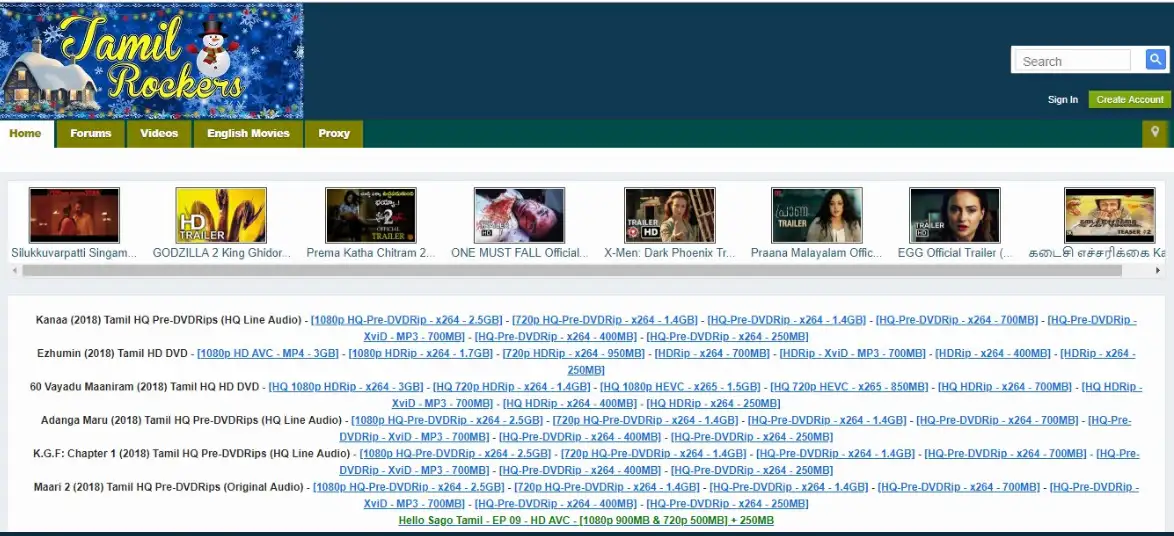This screenshot has width=1174, height=536.
Task: Click the carousel scroll-right arrow
Action: [x=1158, y=270]
